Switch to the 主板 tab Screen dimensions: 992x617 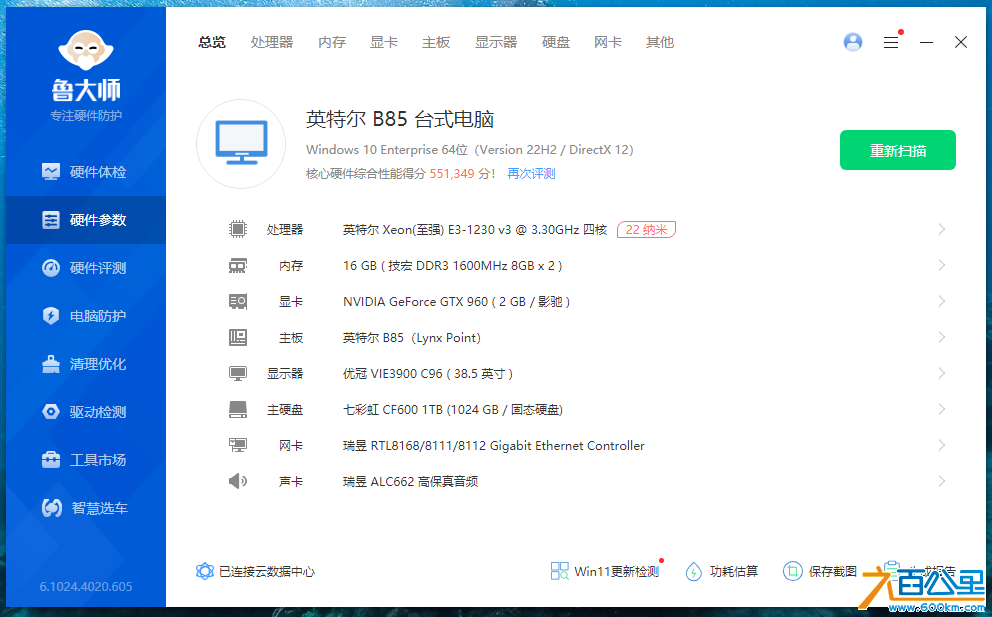(x=436, y=42)
